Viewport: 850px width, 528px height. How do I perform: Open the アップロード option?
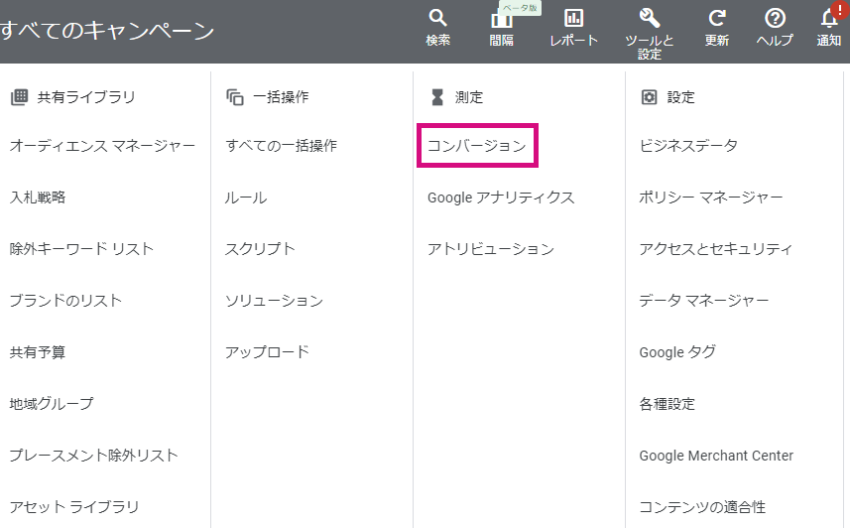(x=267, y=352)
